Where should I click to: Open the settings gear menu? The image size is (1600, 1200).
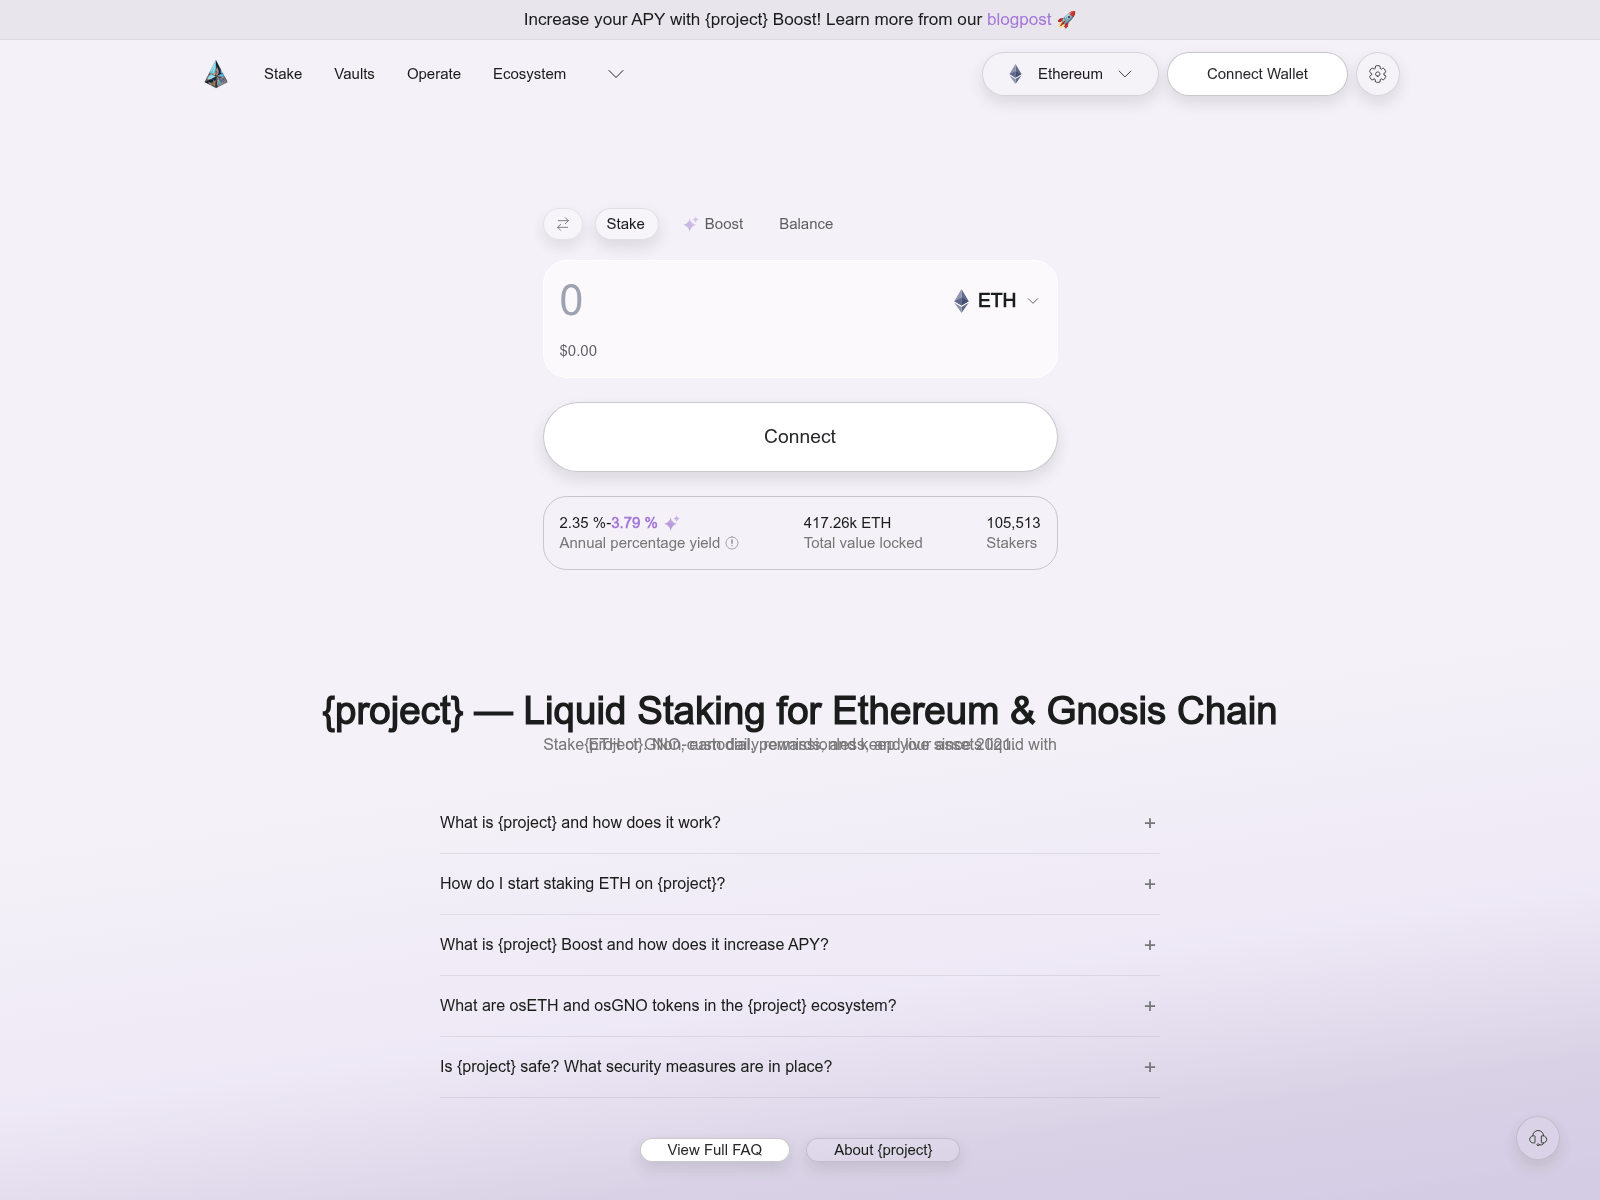(1378, 74)
